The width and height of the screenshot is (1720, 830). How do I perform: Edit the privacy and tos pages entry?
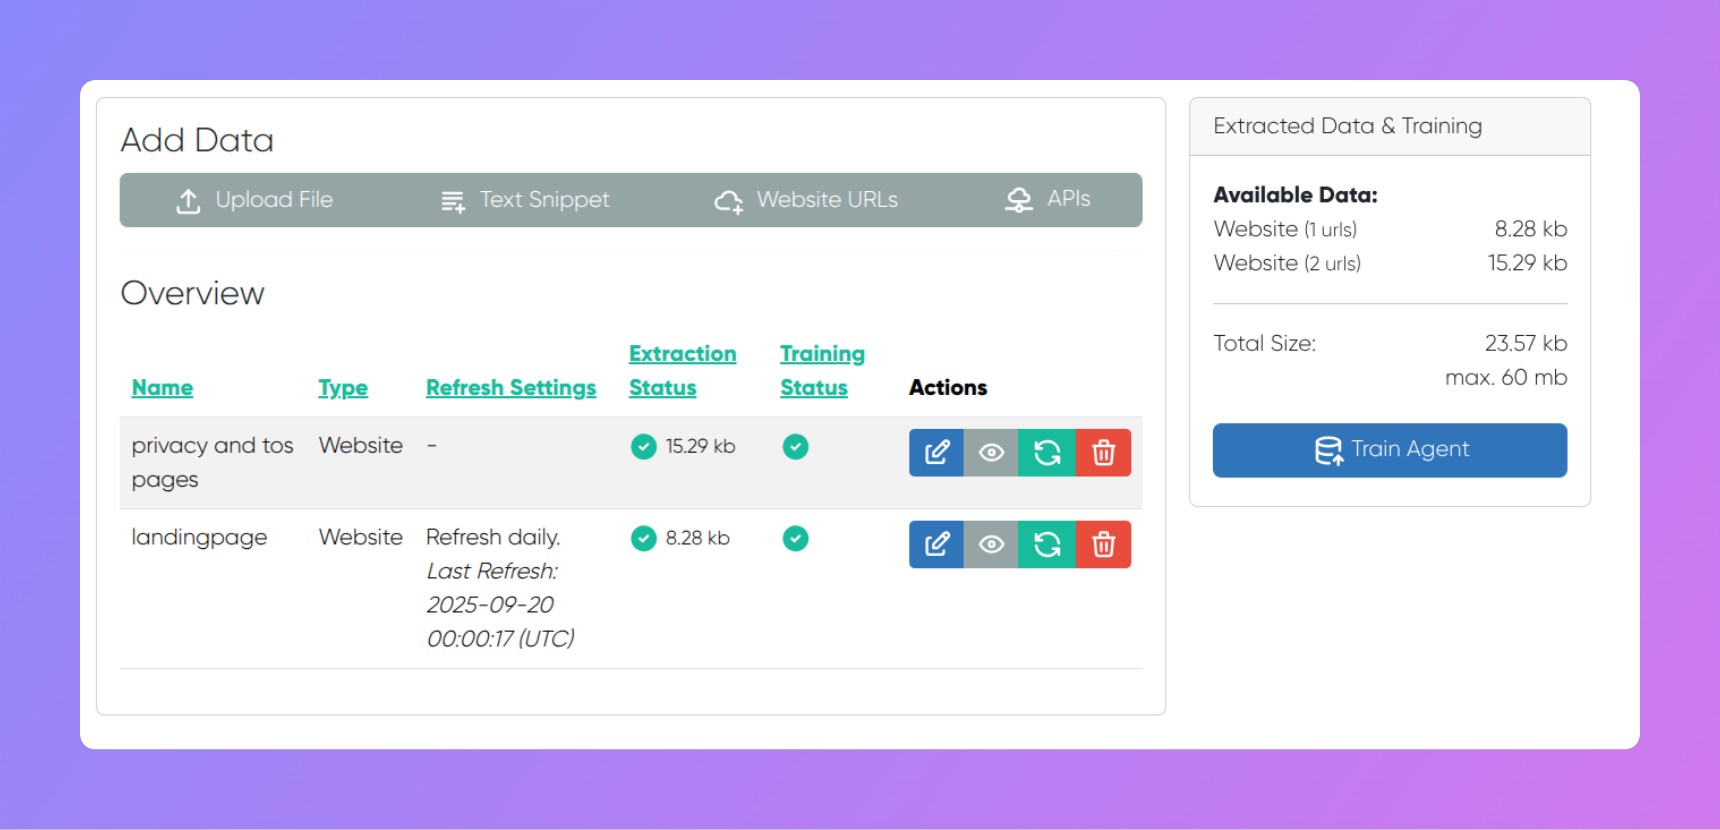tap(936, 453)
